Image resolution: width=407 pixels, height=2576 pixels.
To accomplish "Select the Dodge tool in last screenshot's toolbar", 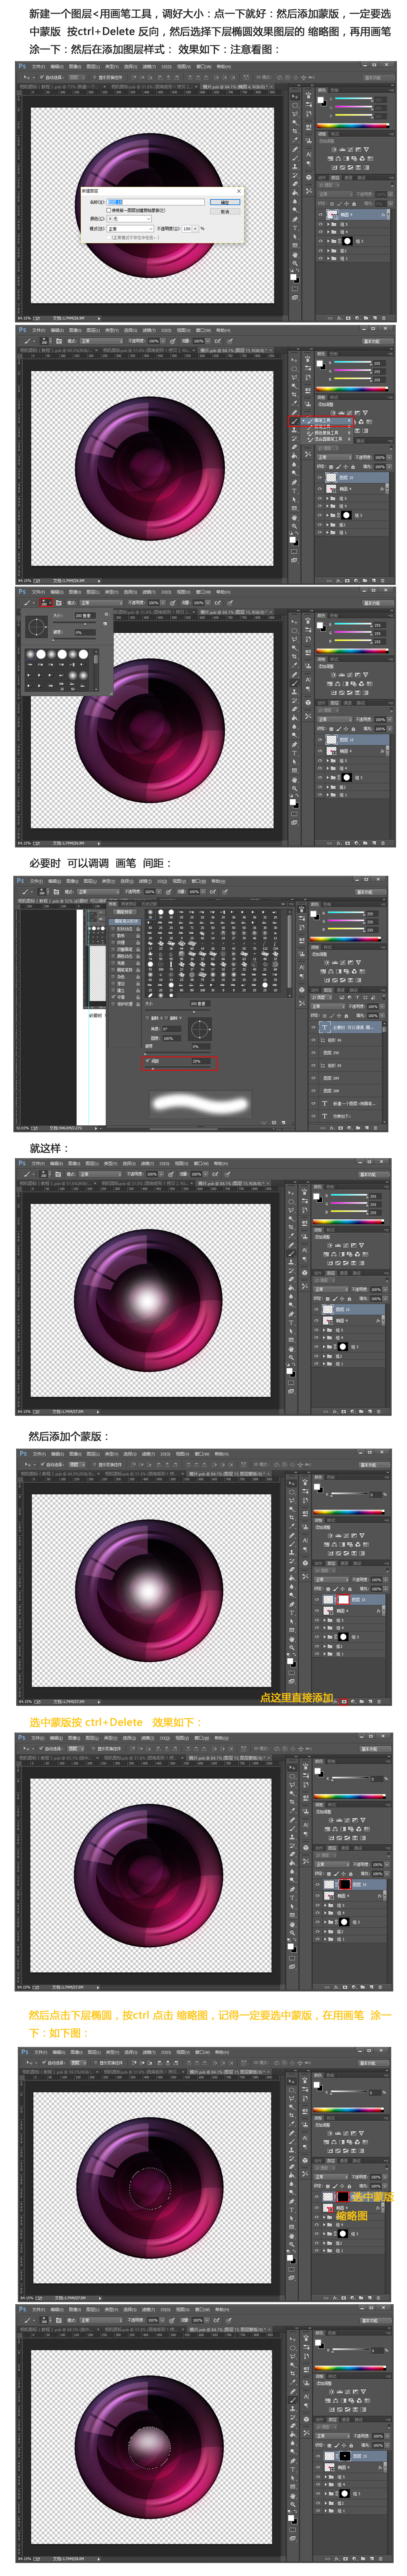I will coord(293,2452).
